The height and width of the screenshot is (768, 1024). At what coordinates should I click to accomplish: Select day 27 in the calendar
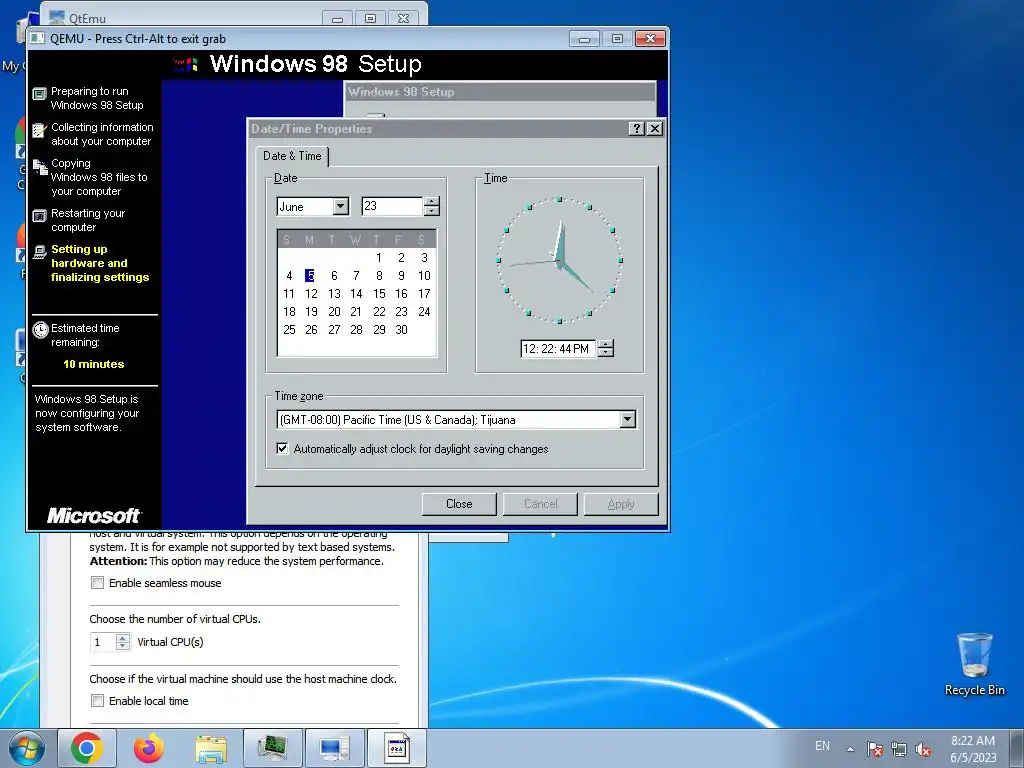pyautogui.click(x=334, y=330)
